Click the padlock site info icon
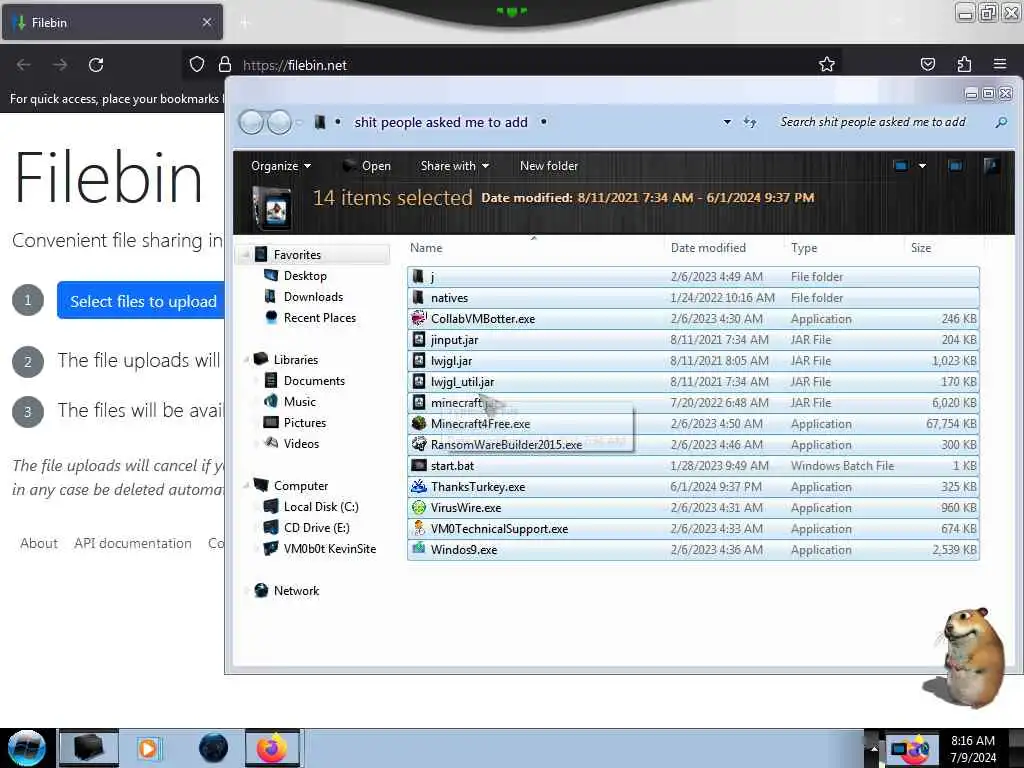 point(225,65)
